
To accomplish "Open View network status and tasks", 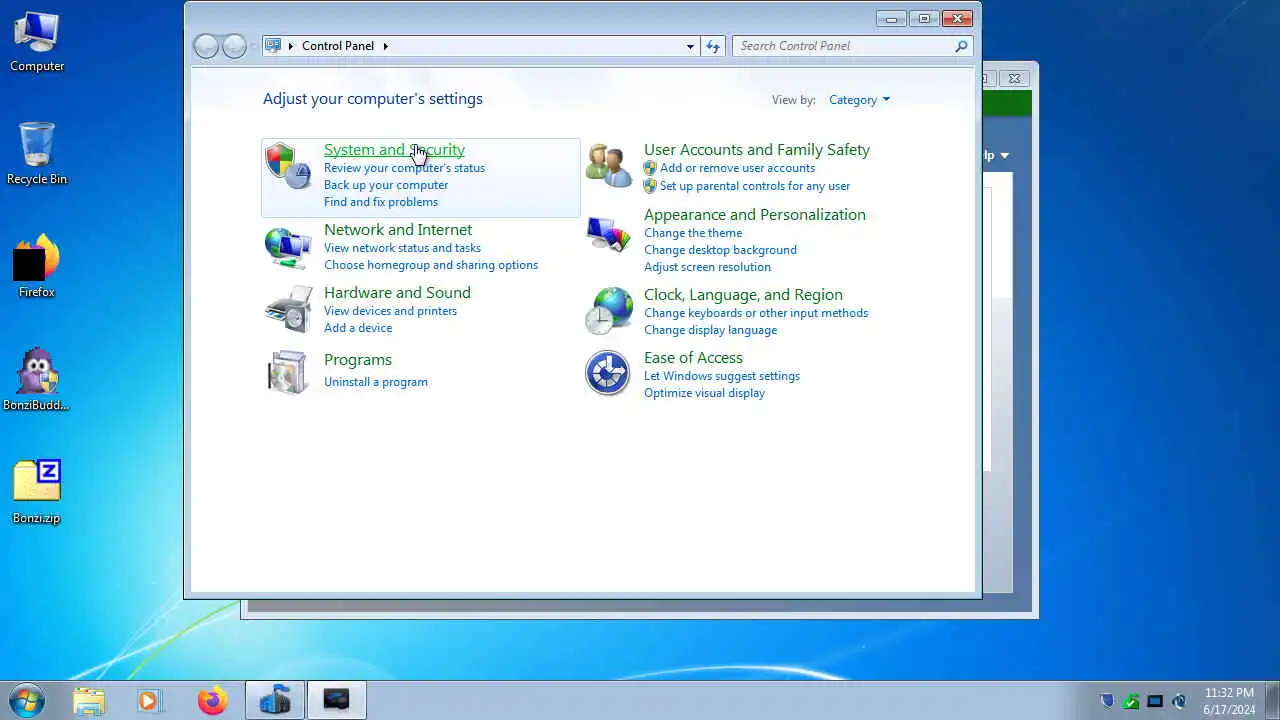I will tap(402, 248).
